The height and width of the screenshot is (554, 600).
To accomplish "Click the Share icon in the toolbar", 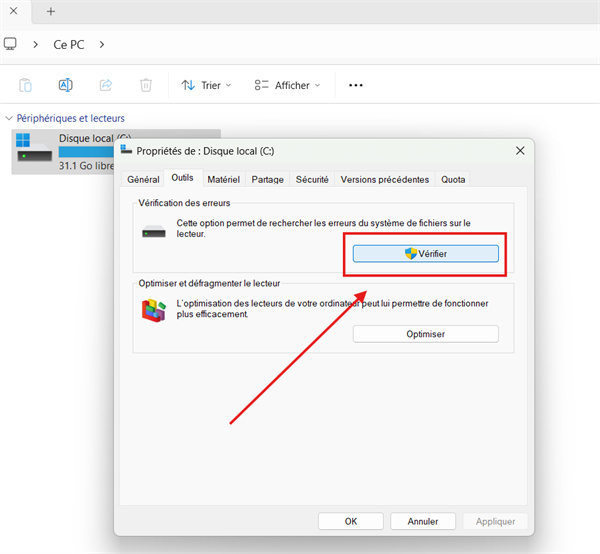I will [106, 85].
